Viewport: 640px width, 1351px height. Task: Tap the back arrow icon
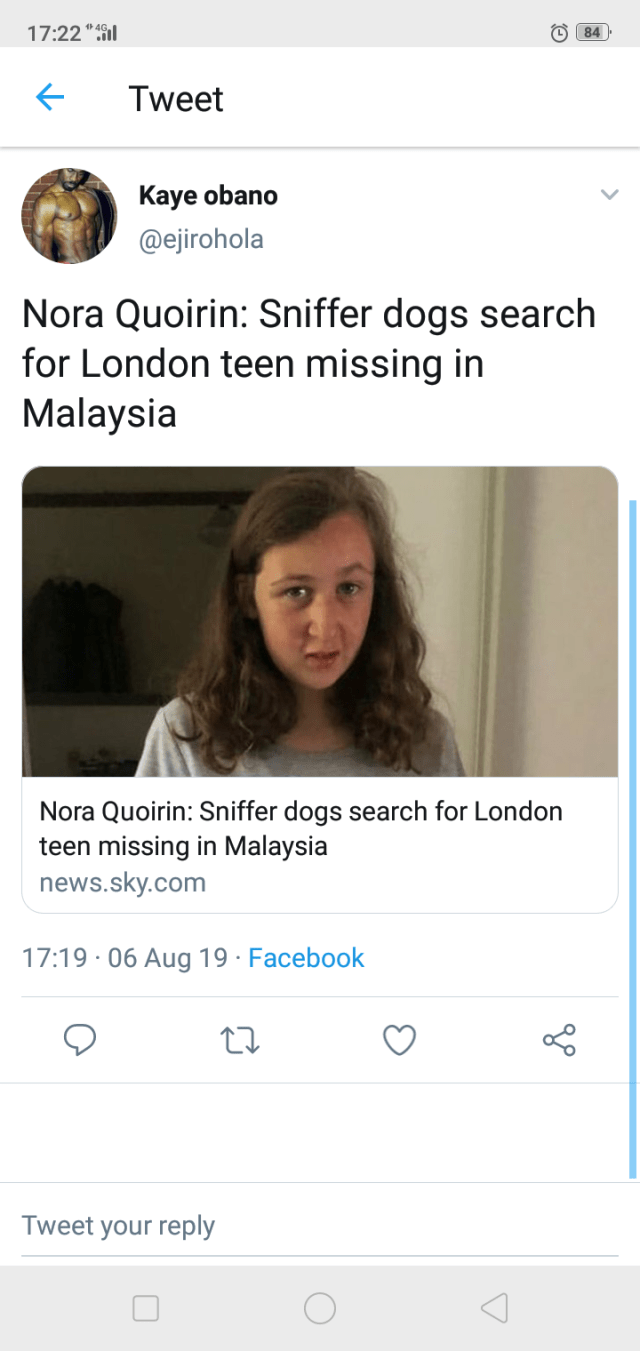tap(50, 98)
